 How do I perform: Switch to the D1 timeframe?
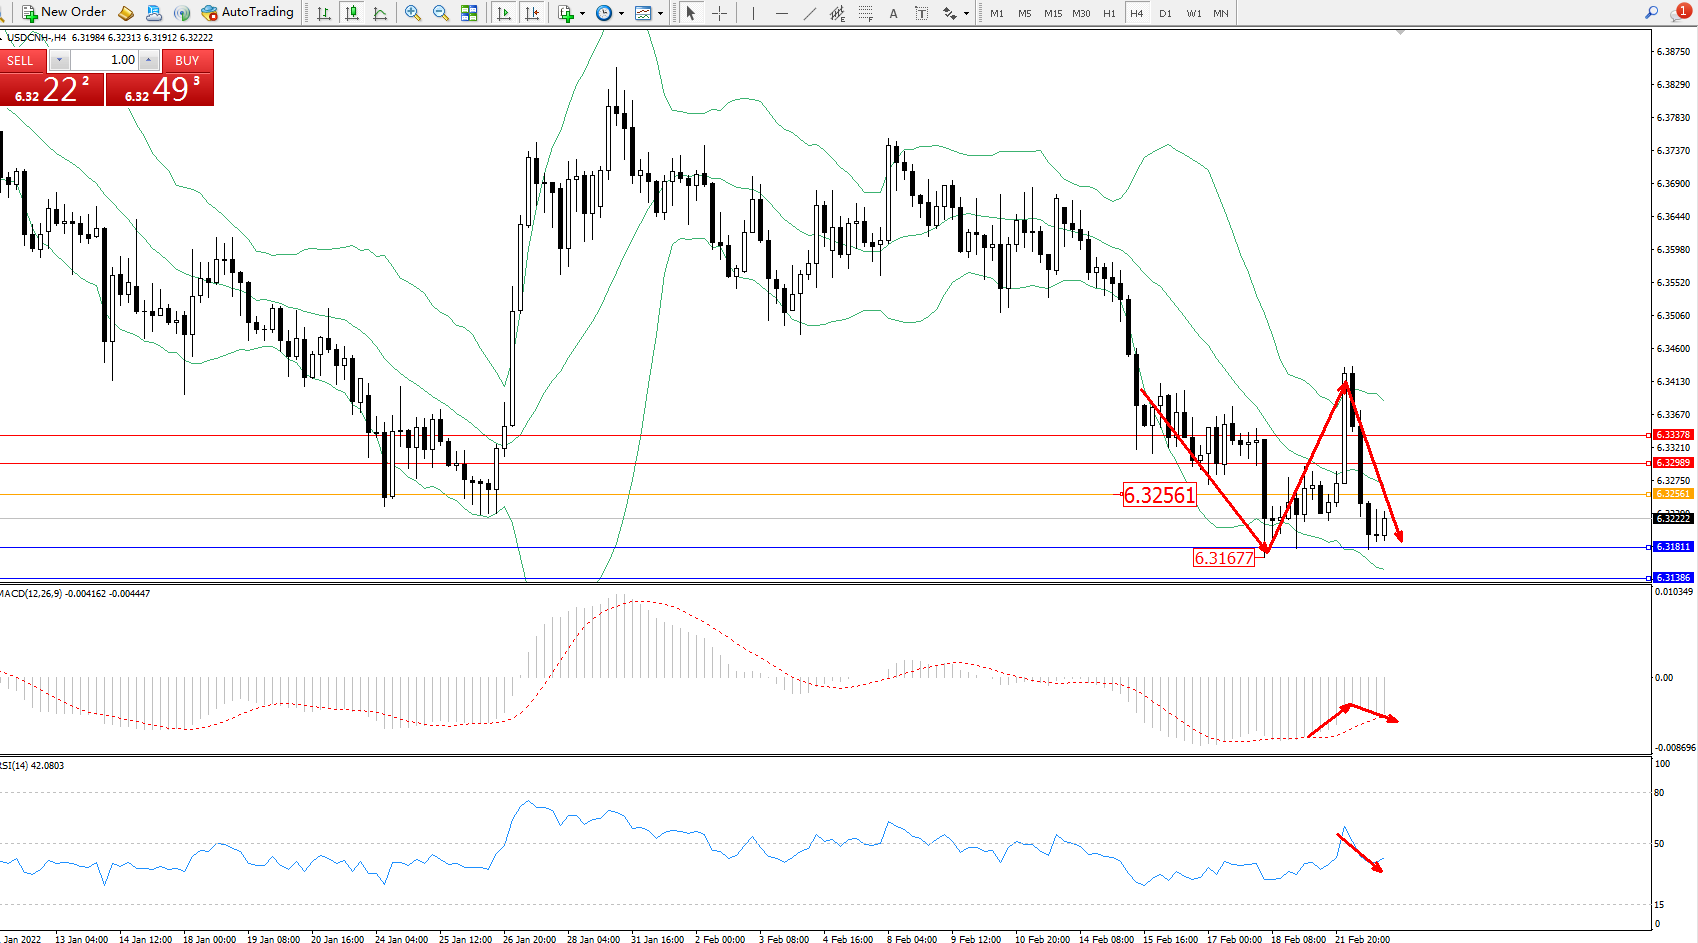(1165, 13)
